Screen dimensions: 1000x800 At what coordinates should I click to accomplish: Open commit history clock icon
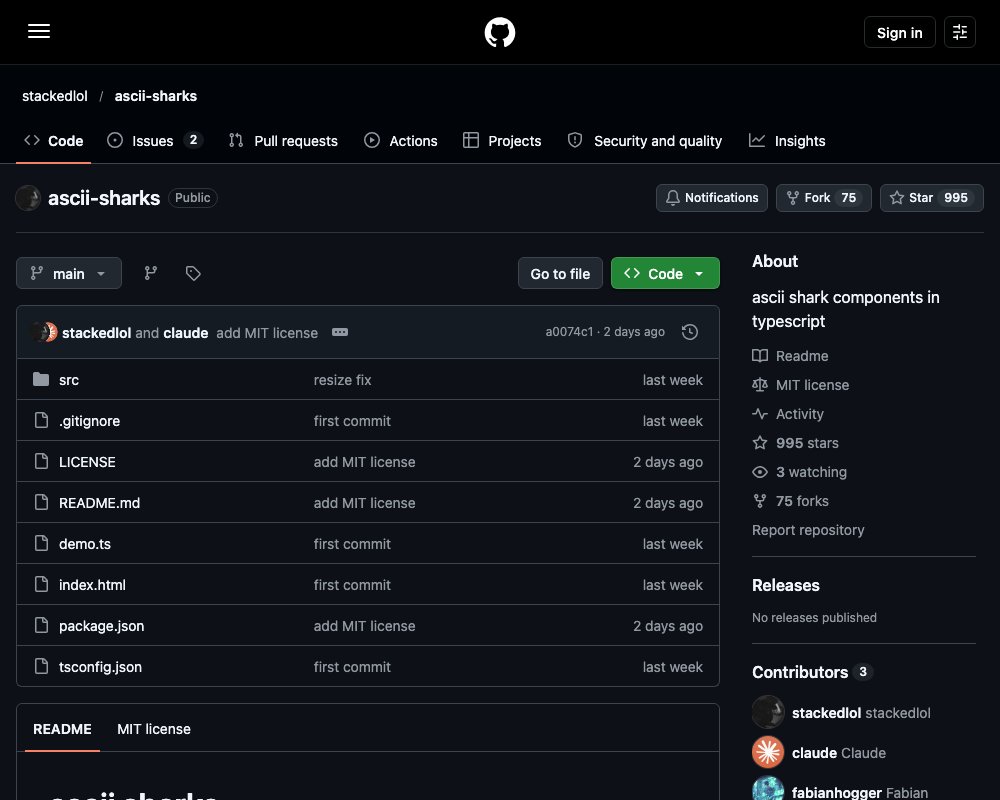pyautogui.click(x=689, y=332)
